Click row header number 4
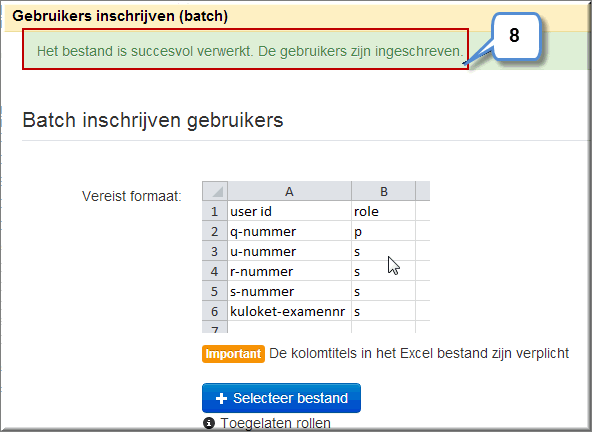Viewport: 592px width, 432px height. click(215, 272)
